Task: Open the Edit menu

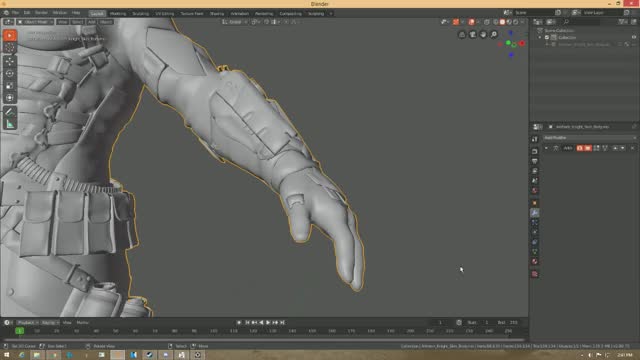Action: 27,13
